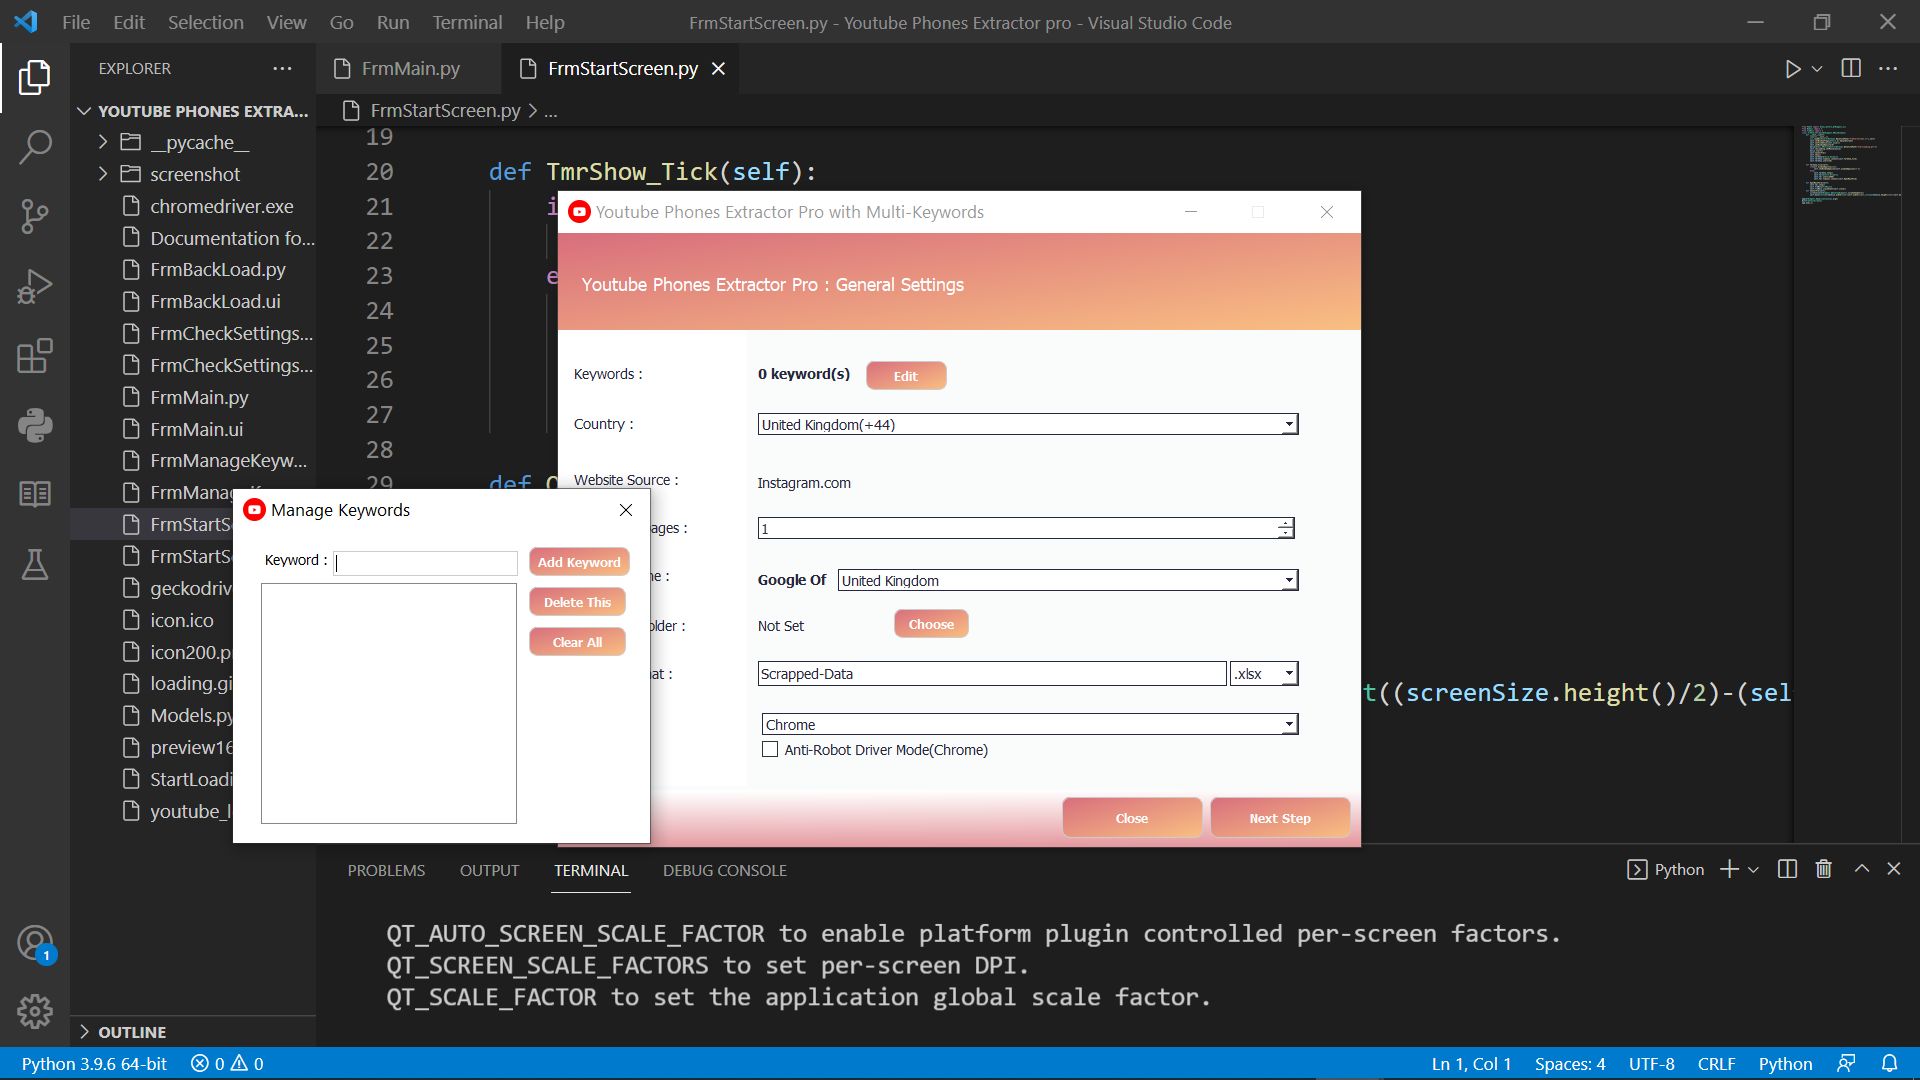Create new terminal with plus icon
This screenshot has height=1080, width=1920.
click(1728, 869)
